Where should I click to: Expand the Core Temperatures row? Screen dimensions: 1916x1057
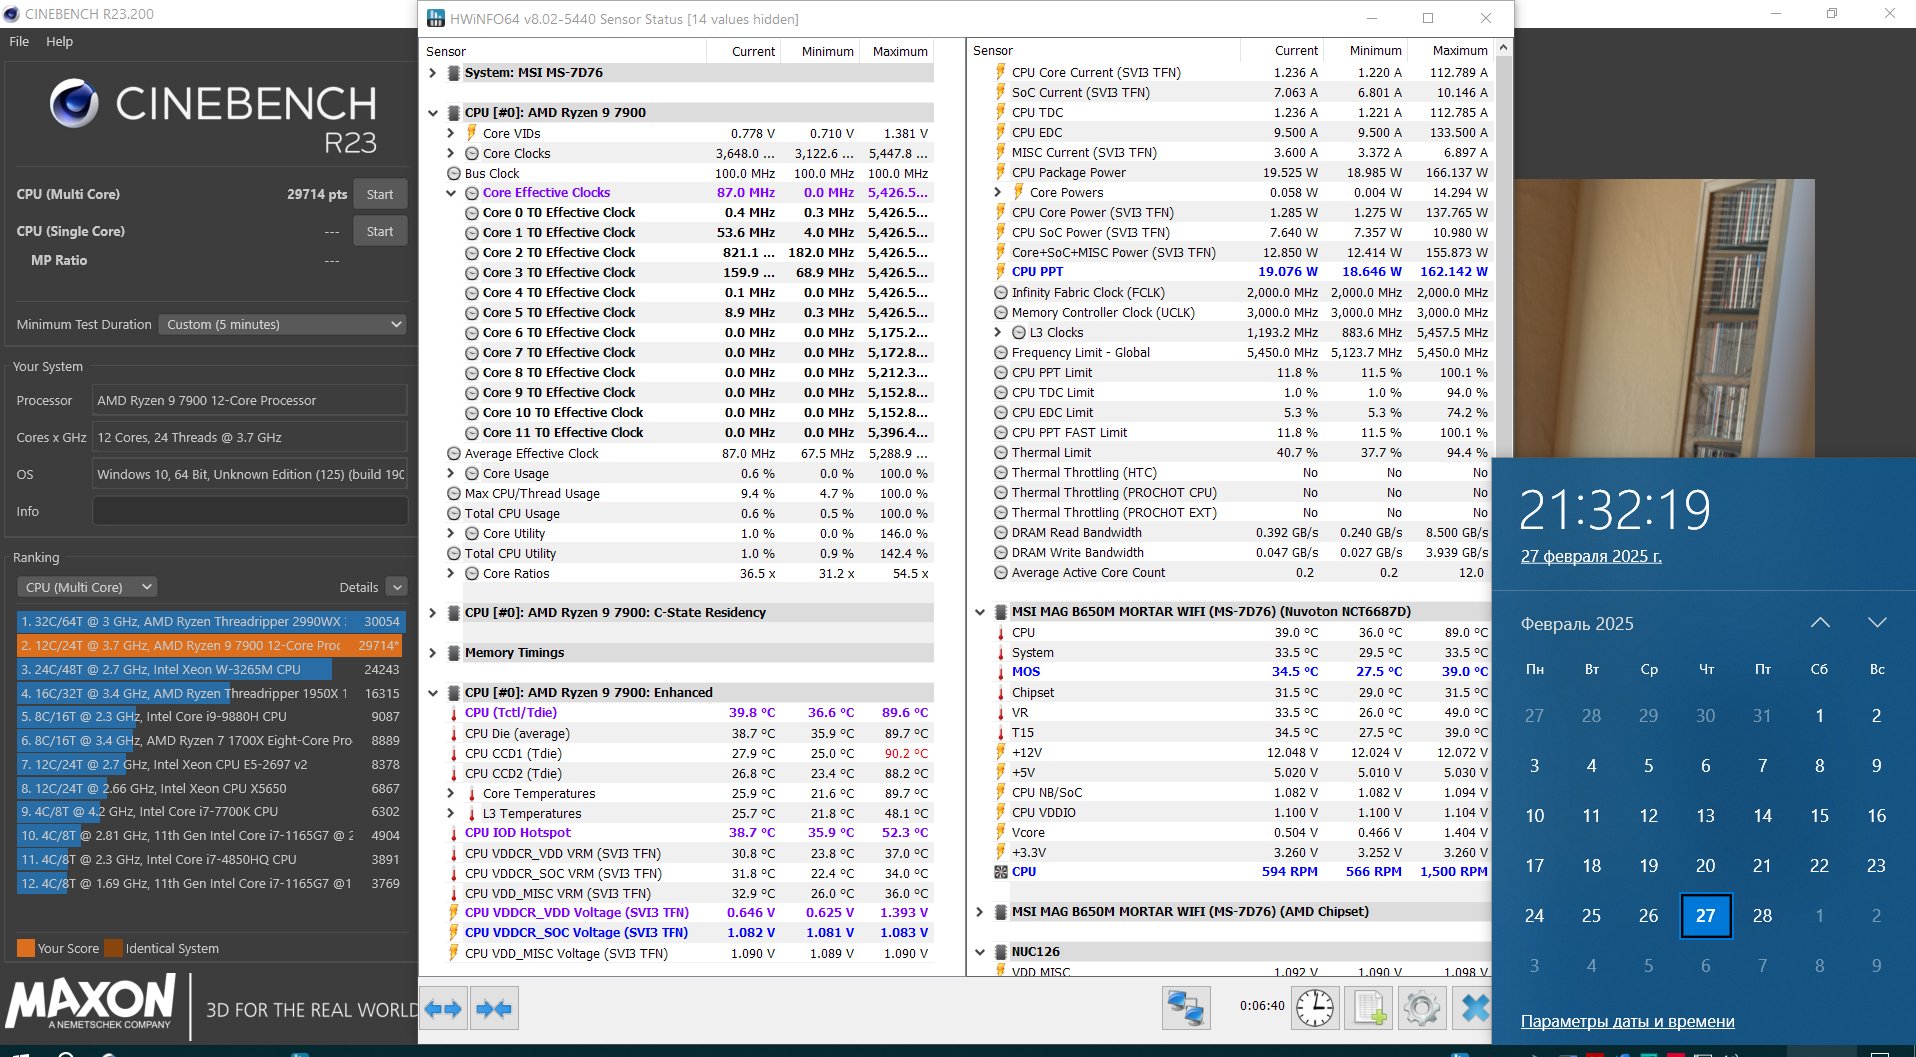click(451, 793)
